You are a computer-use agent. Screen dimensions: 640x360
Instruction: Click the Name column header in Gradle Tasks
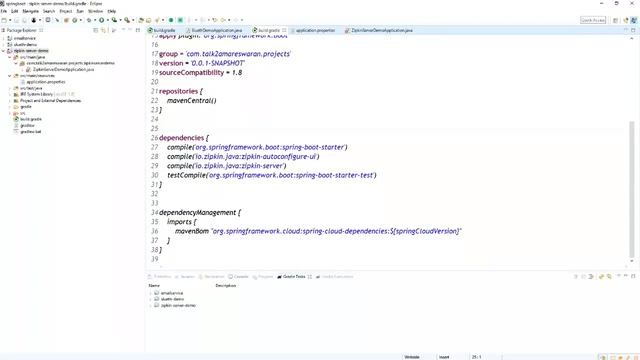[x=154, y=286]
